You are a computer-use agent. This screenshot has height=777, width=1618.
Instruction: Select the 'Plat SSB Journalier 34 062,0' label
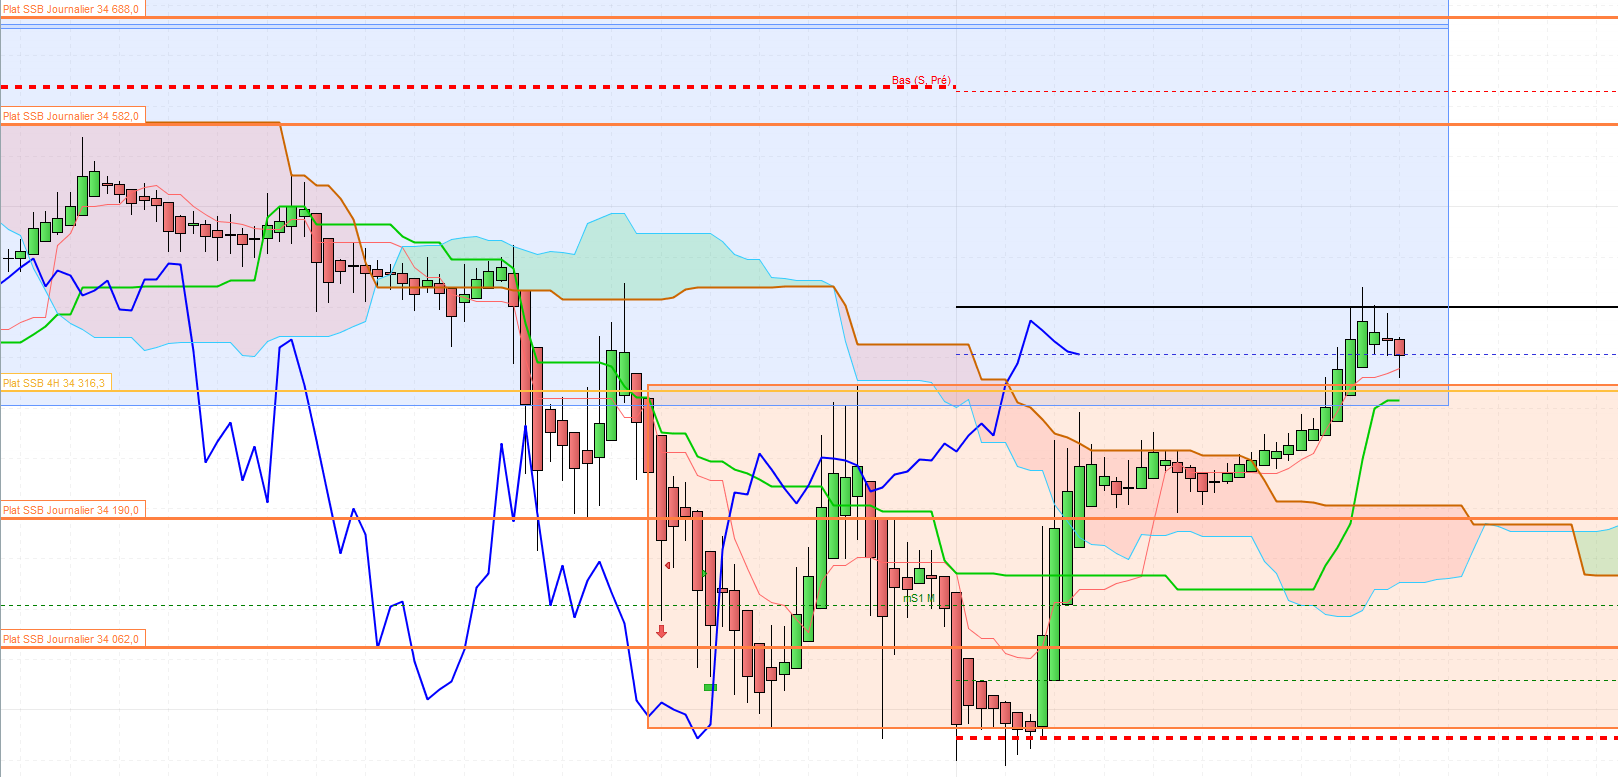click(x=72, y=639)
